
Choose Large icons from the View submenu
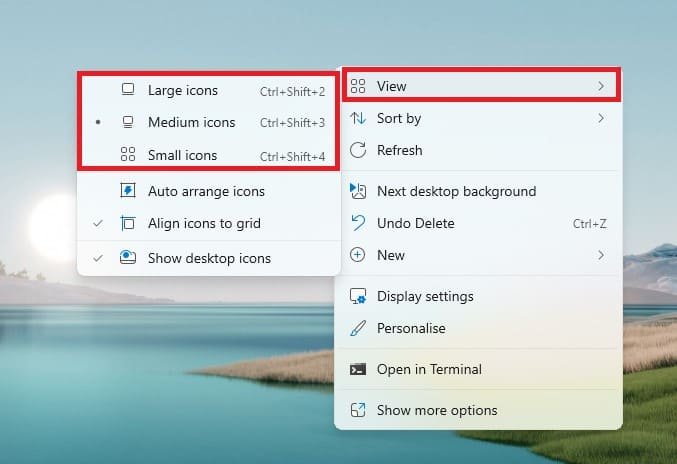(x=182, y=91)
